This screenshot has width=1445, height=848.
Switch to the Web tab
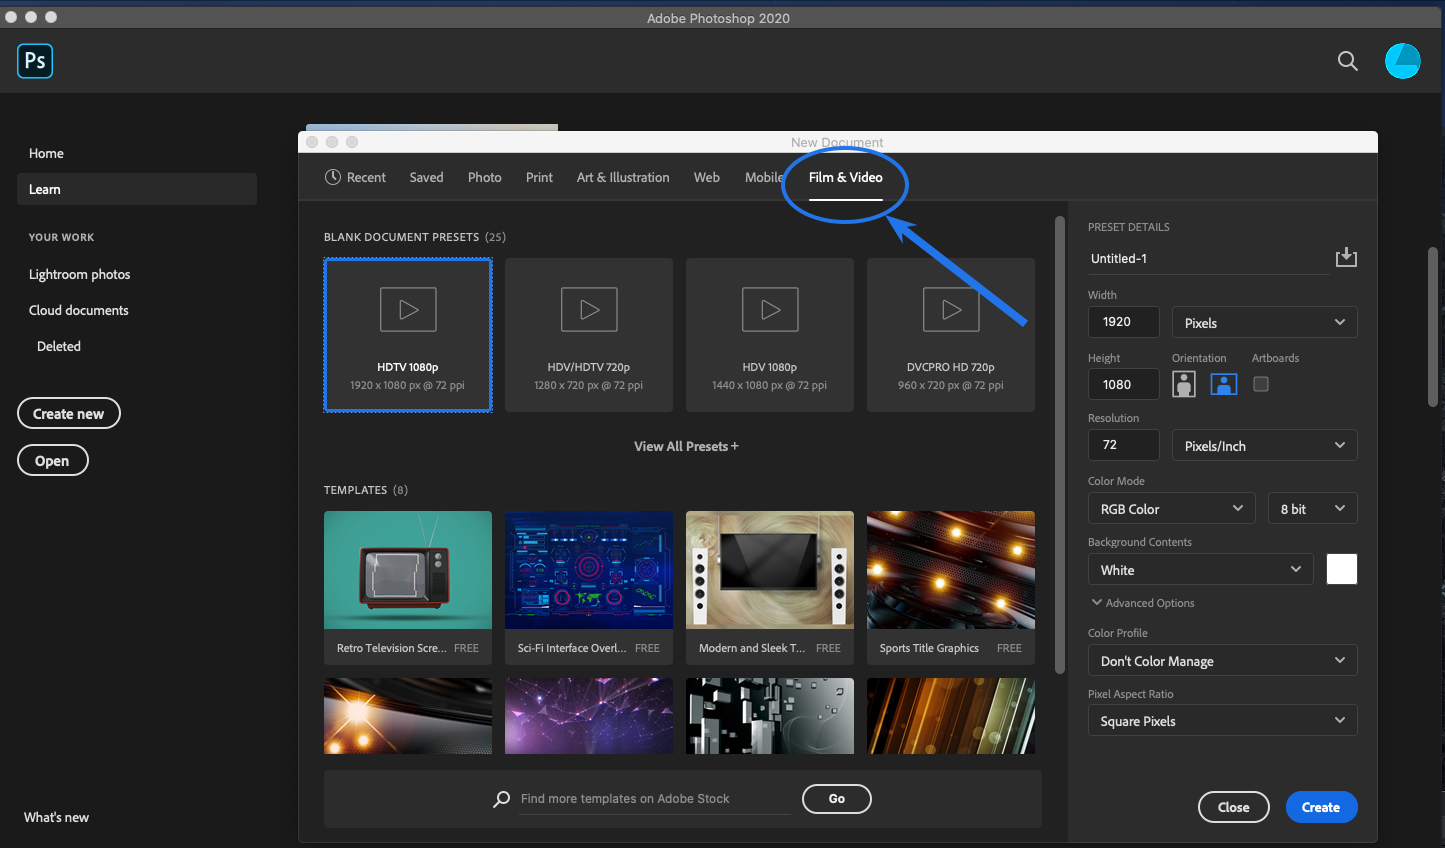coord(706,177)
